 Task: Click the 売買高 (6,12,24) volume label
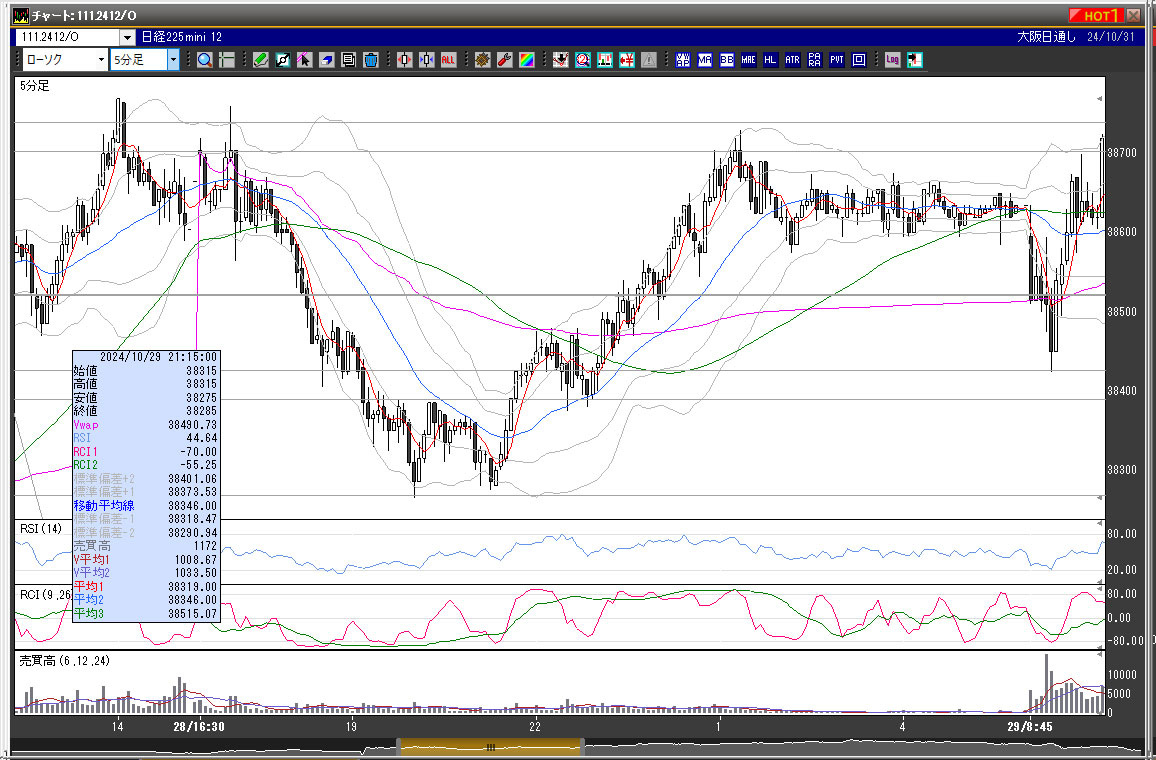click(x=64, y=661)
